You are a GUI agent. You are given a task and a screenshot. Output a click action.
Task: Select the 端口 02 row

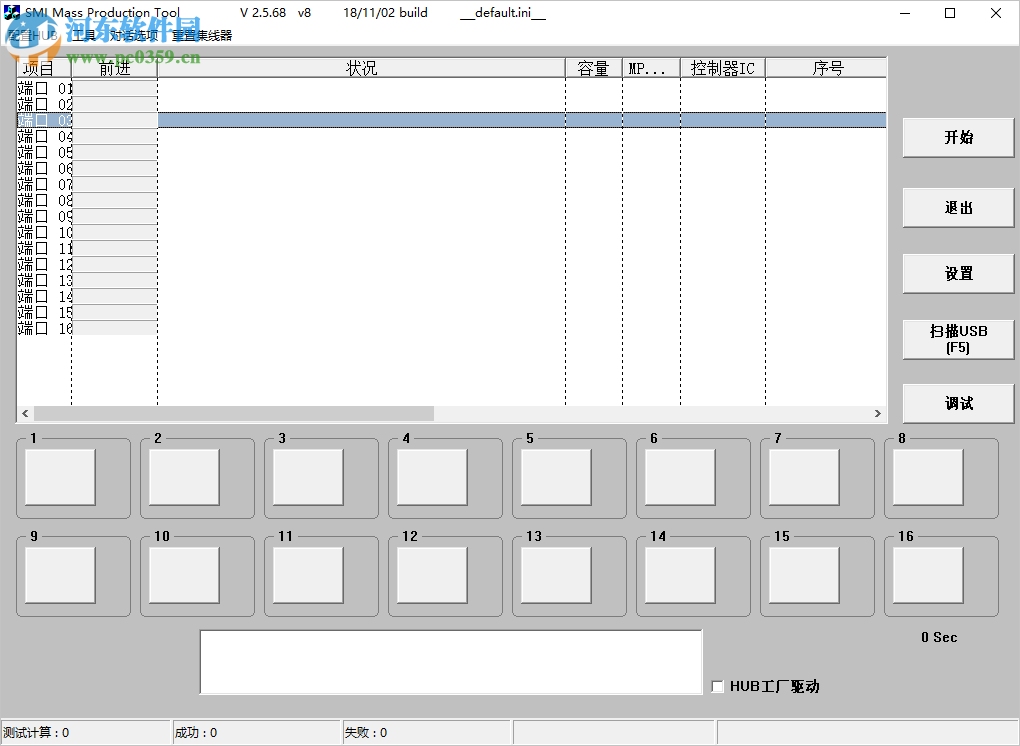click(451, 104)
